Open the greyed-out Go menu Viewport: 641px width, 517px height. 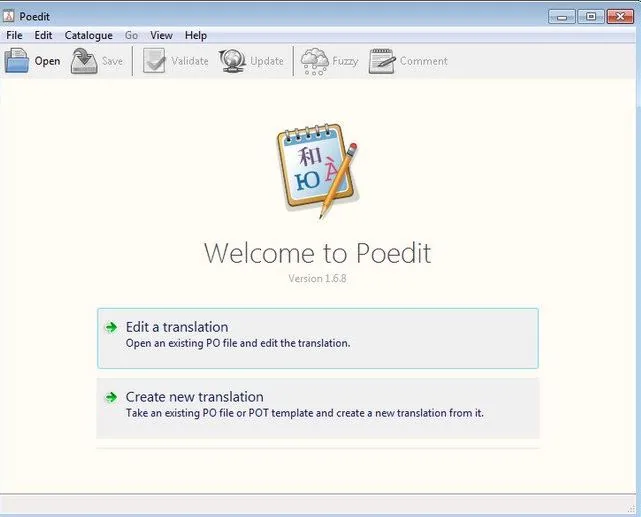click(131, 36)
